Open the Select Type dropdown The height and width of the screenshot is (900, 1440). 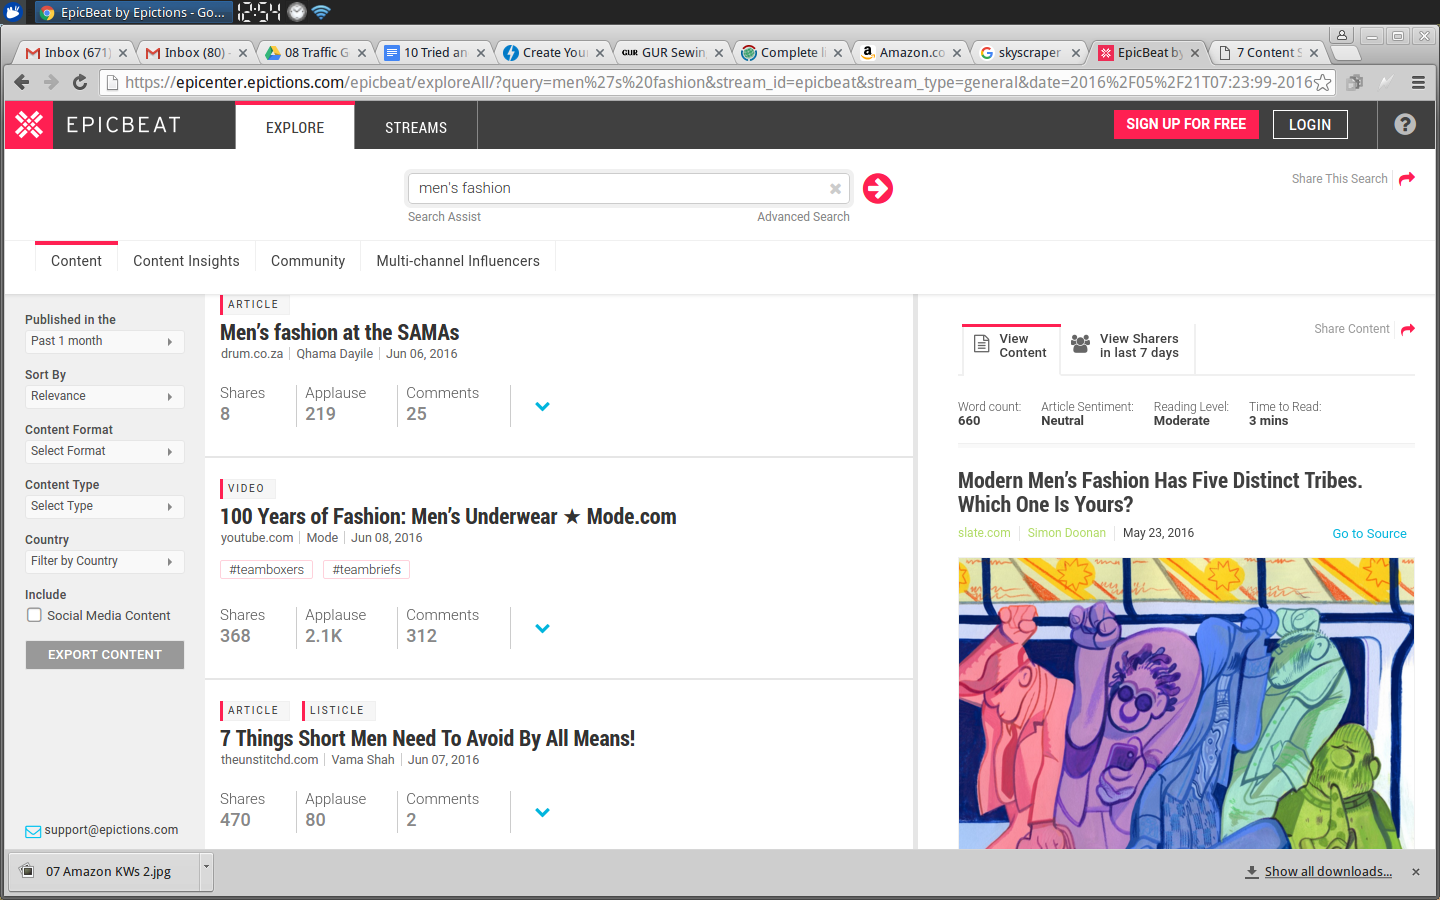click(105, 506)
